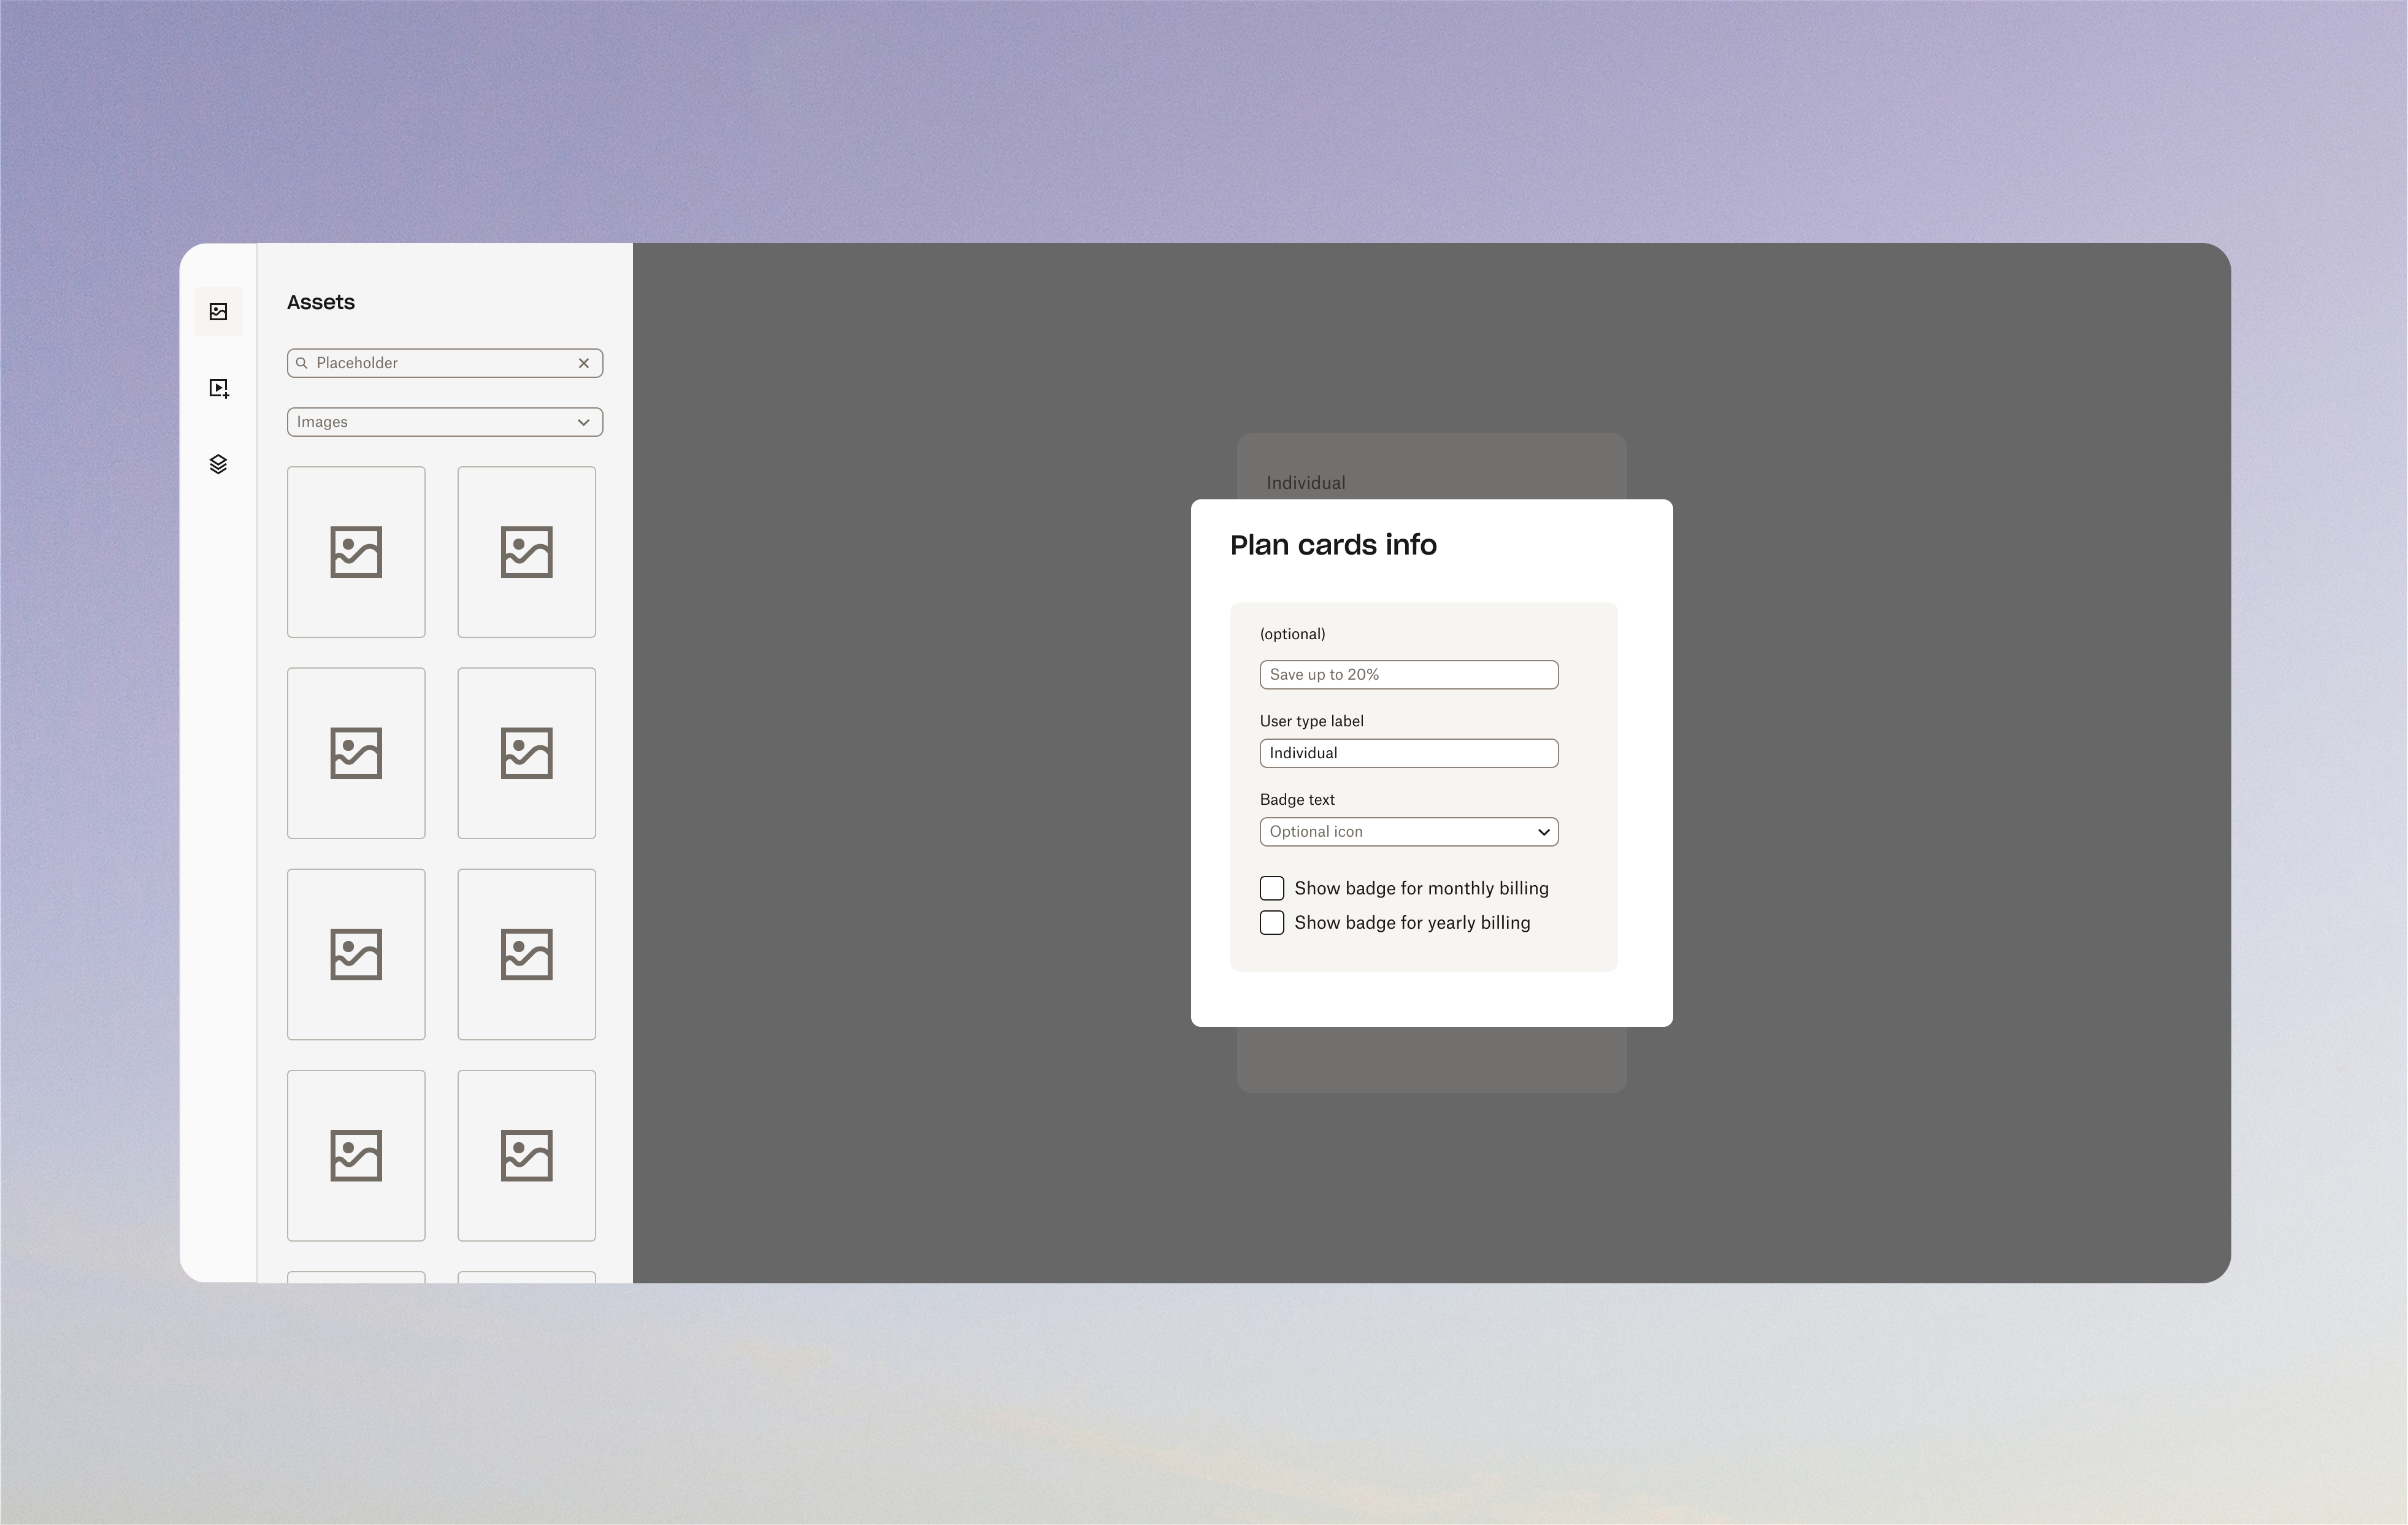Select the fourth-row right image thumbnail

[526, 1155]
